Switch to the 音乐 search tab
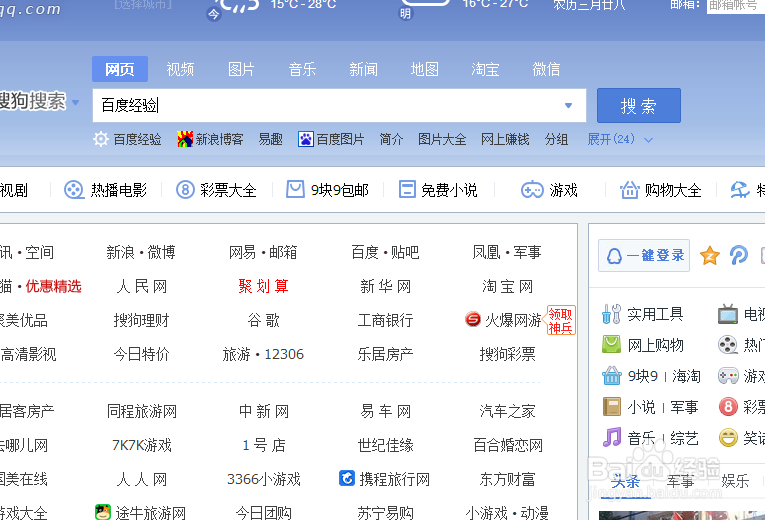The image size is (765, 520). (x=302, y=69)
